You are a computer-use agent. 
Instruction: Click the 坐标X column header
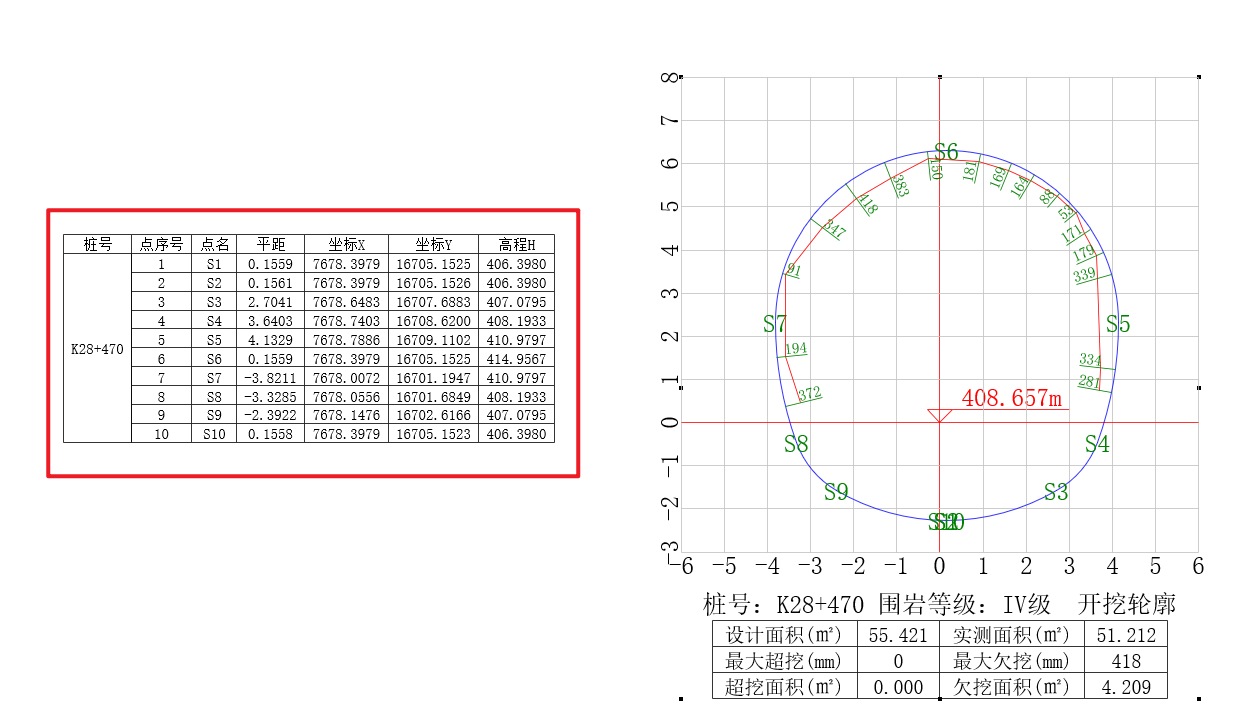click(346, 245)
